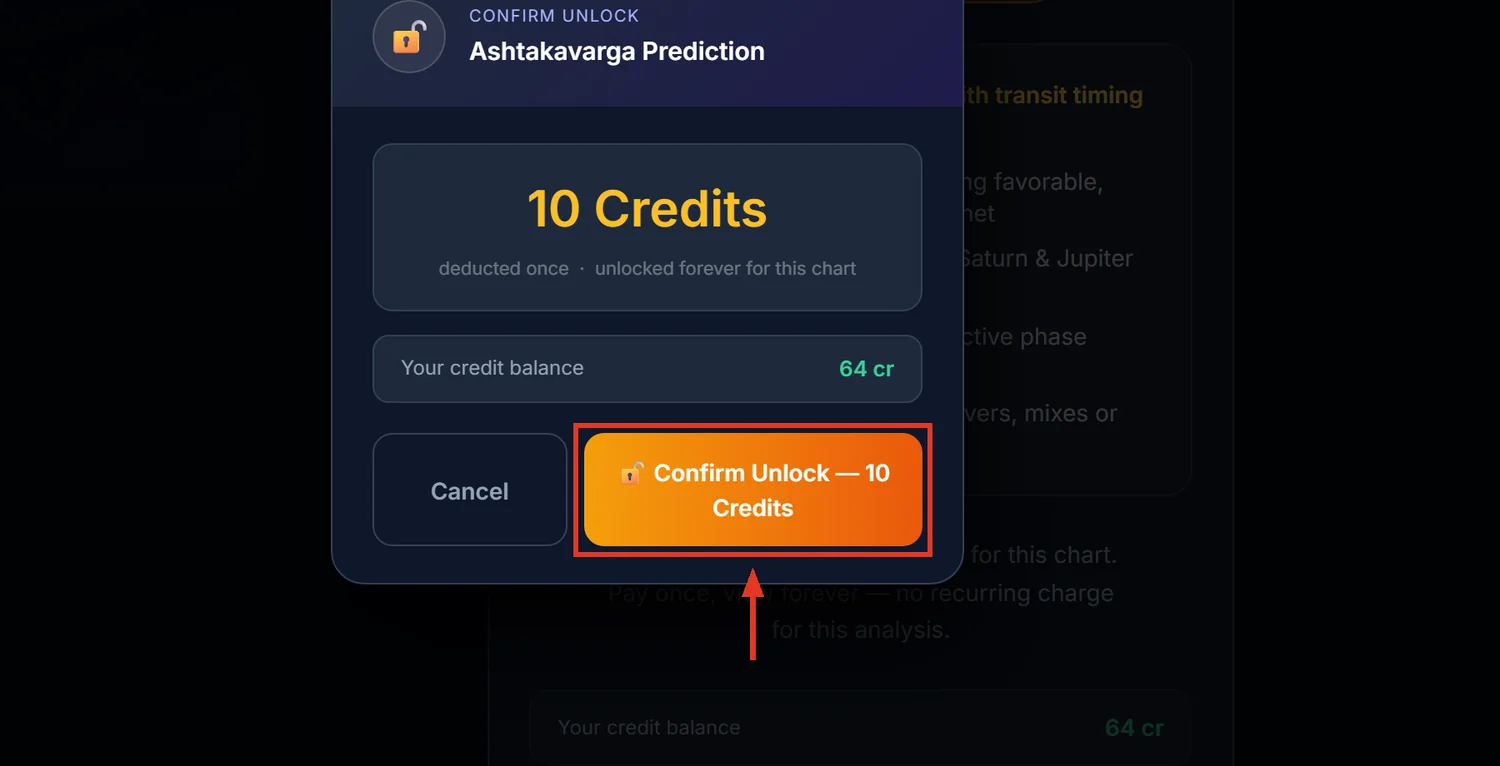Cancel the unlock confirmation dialog
The width and height of the screenshot is (1500, 766).
pyautogui.click(x=470, y=490)
